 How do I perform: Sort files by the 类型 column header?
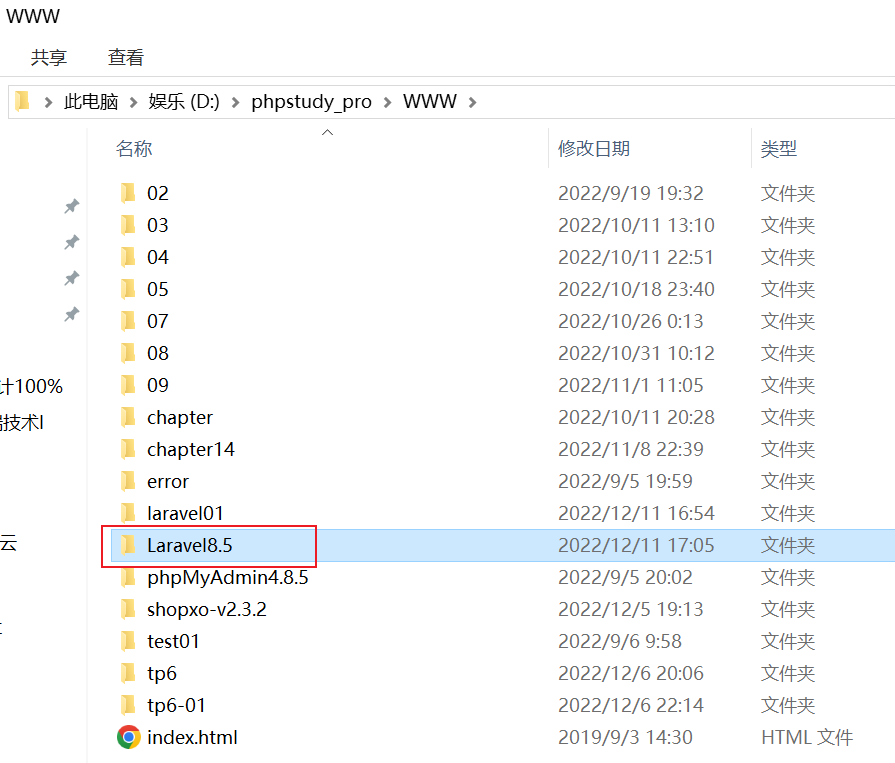pos(779,148)
